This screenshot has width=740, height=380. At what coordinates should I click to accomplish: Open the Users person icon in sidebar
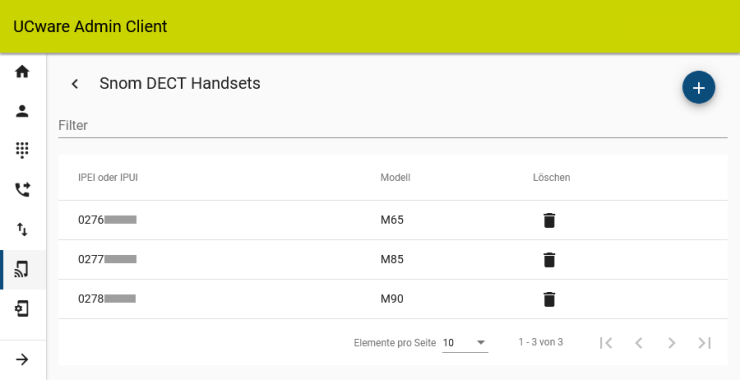tap(22, 111)
